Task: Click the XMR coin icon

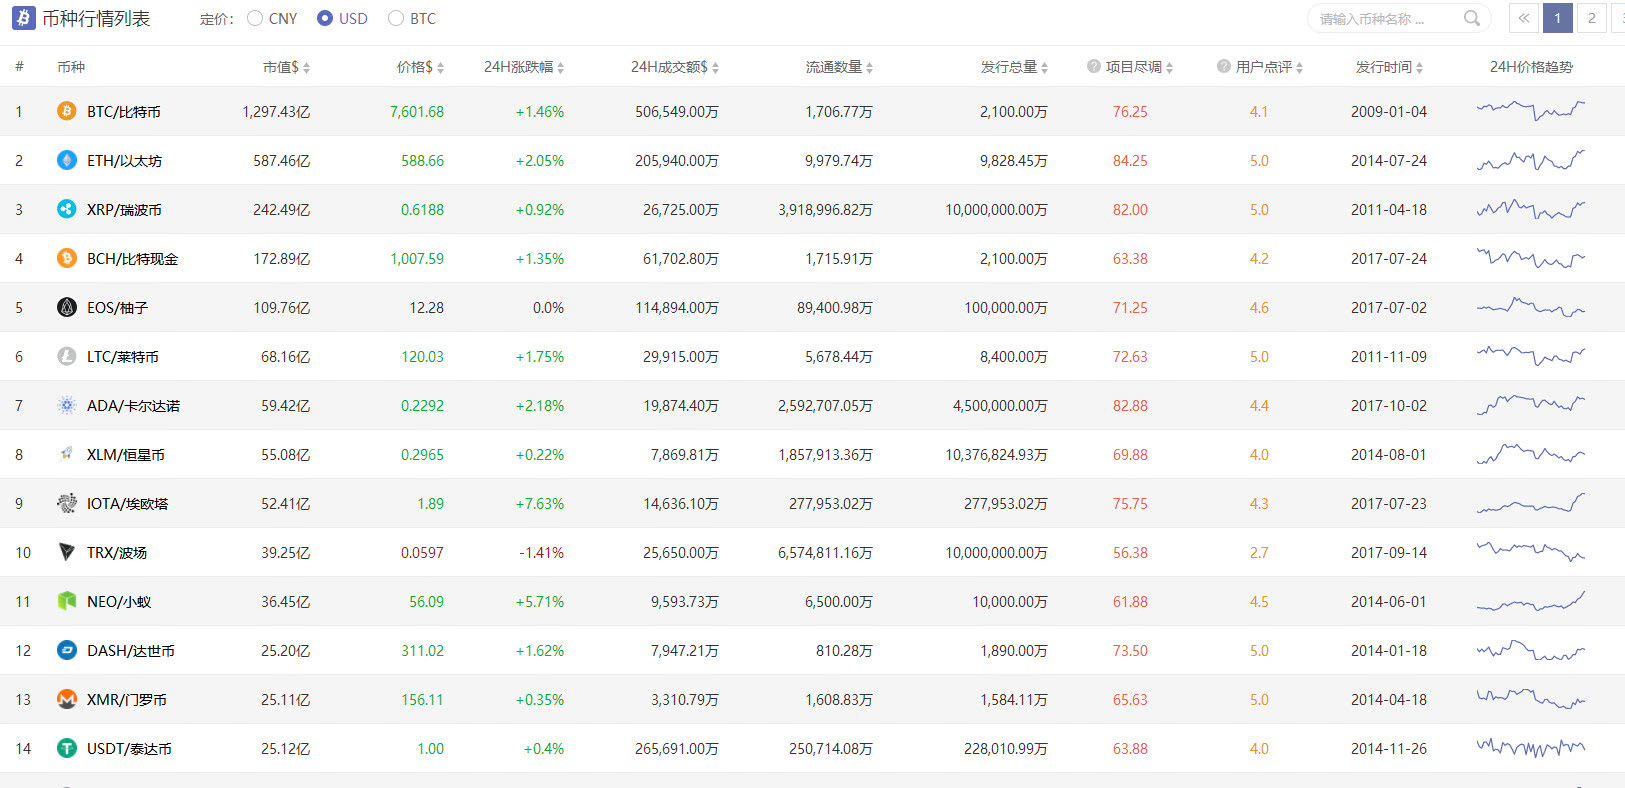Action: tap(67, 699)
